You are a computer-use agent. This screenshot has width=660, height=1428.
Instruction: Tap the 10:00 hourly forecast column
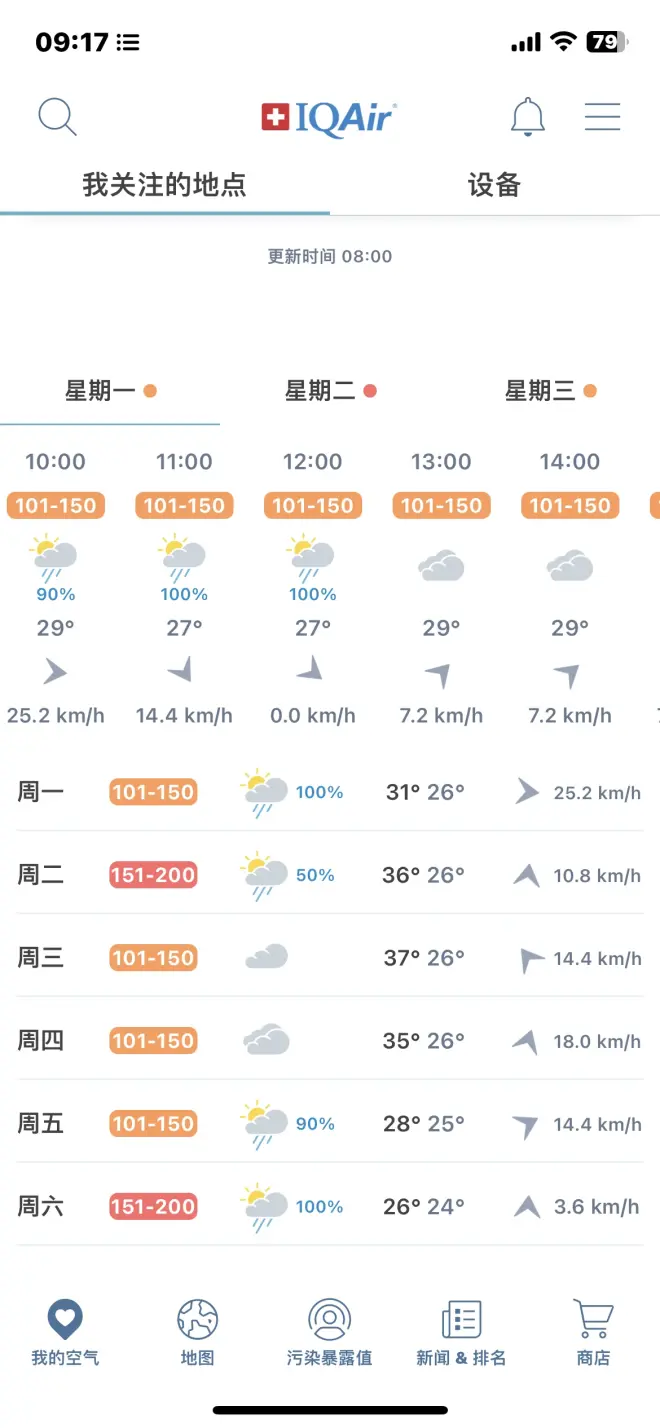coord(56,588)
